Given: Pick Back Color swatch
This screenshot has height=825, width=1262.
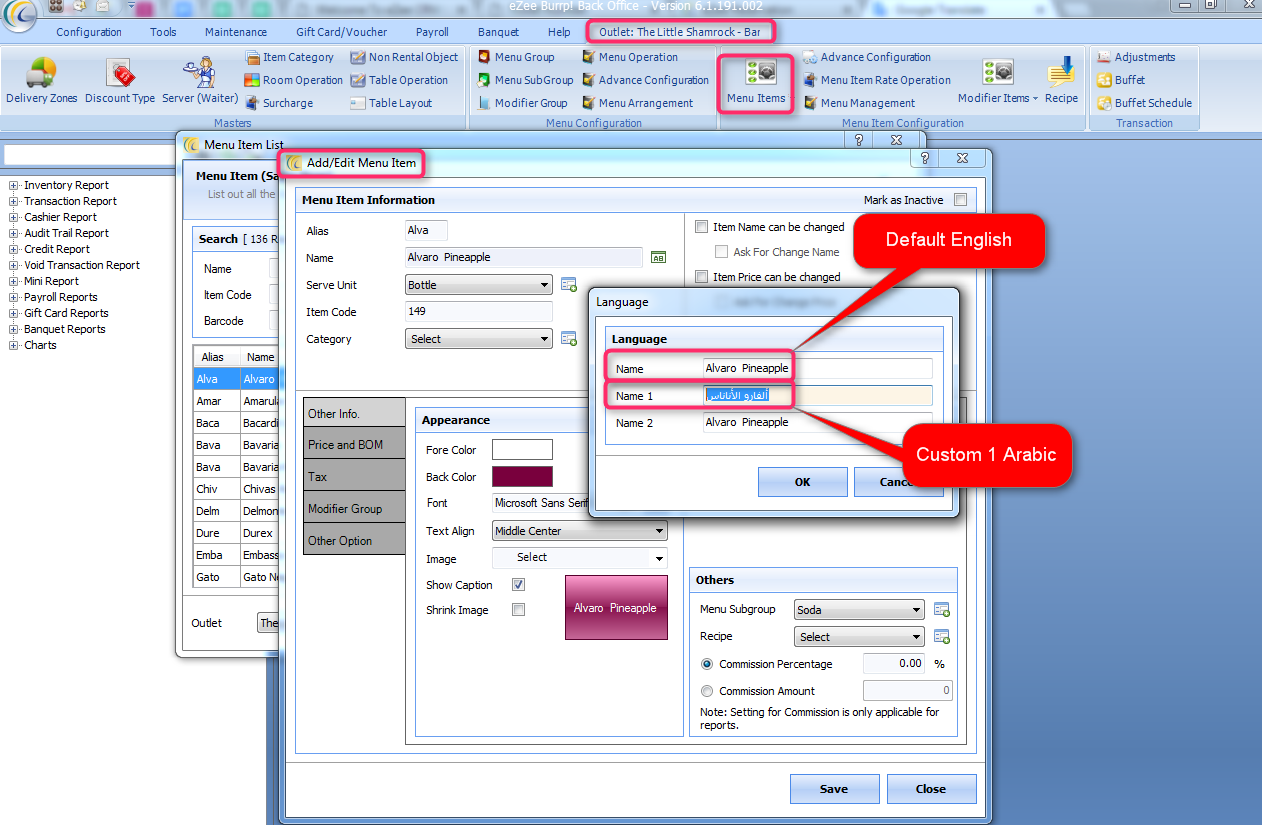Looking at the screenshot, I should pos(522,477).
